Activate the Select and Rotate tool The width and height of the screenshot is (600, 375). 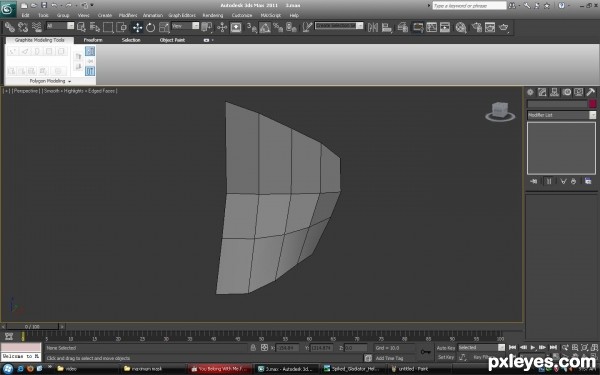pos(150,27)
